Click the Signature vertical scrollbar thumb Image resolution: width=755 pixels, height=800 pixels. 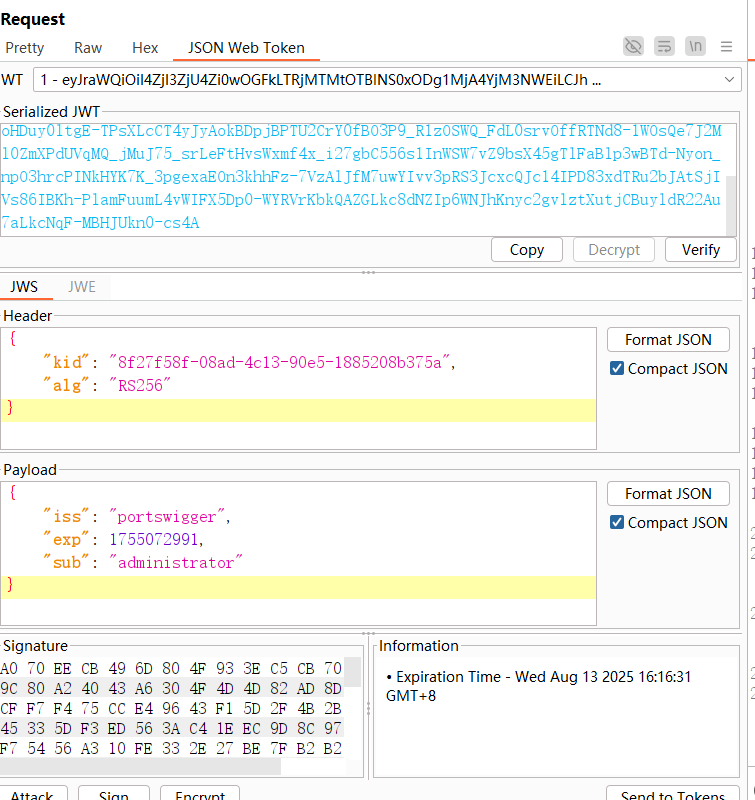[353, 672]
